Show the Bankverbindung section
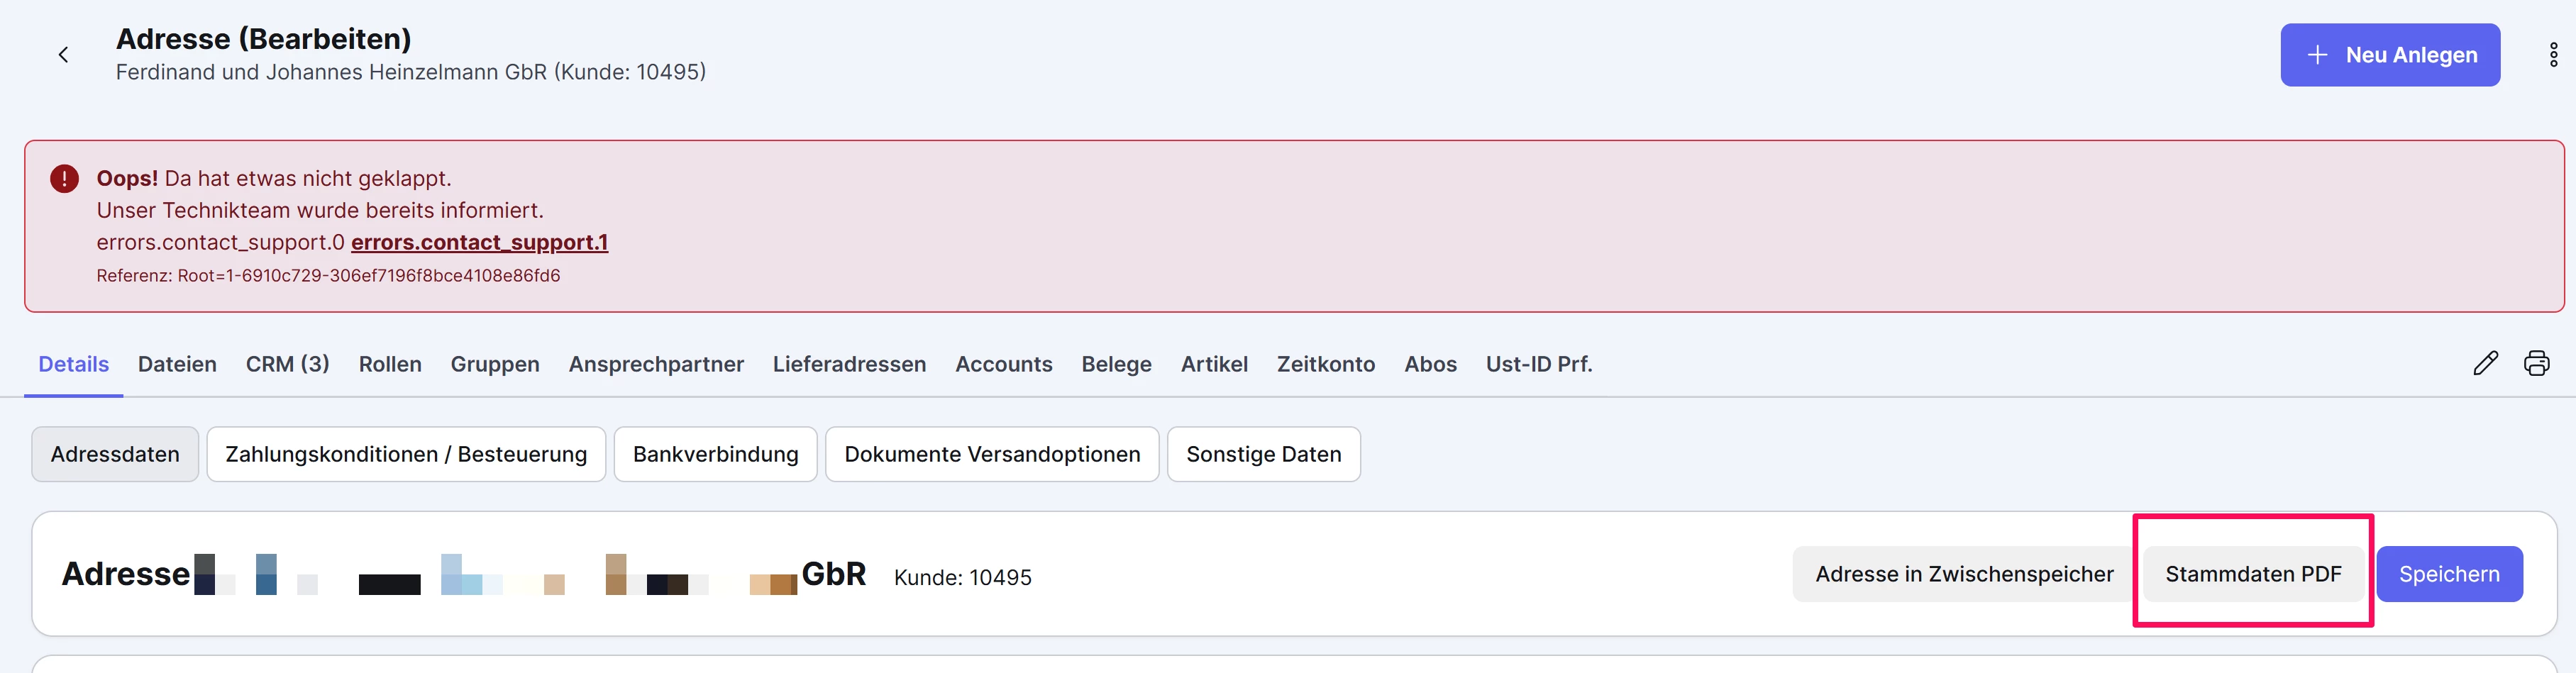2576x673 pixels. [715, 454]
